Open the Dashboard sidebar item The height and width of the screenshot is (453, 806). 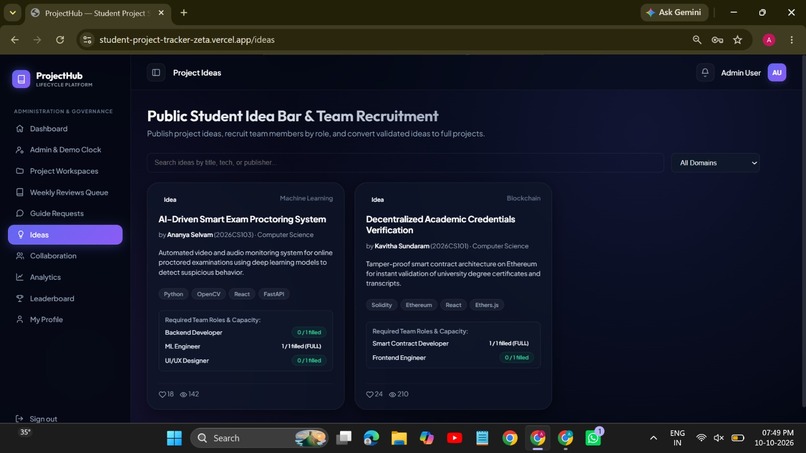65,129
